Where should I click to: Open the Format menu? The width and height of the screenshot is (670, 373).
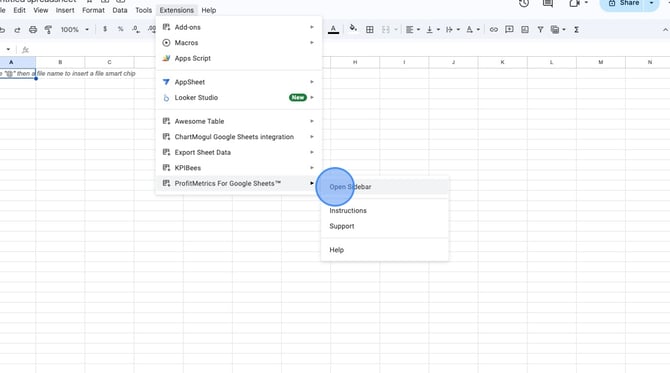(x=93, y=10)
